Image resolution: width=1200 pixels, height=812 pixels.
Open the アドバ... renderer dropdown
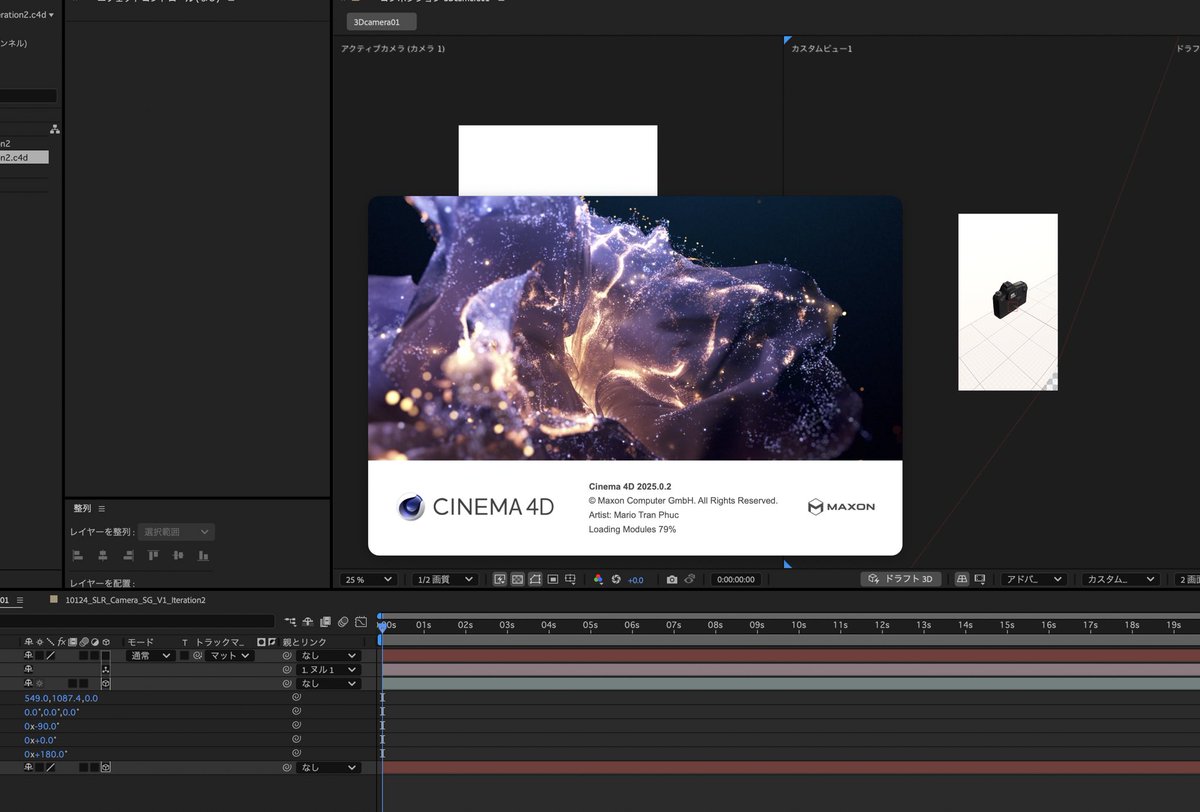1034,579
